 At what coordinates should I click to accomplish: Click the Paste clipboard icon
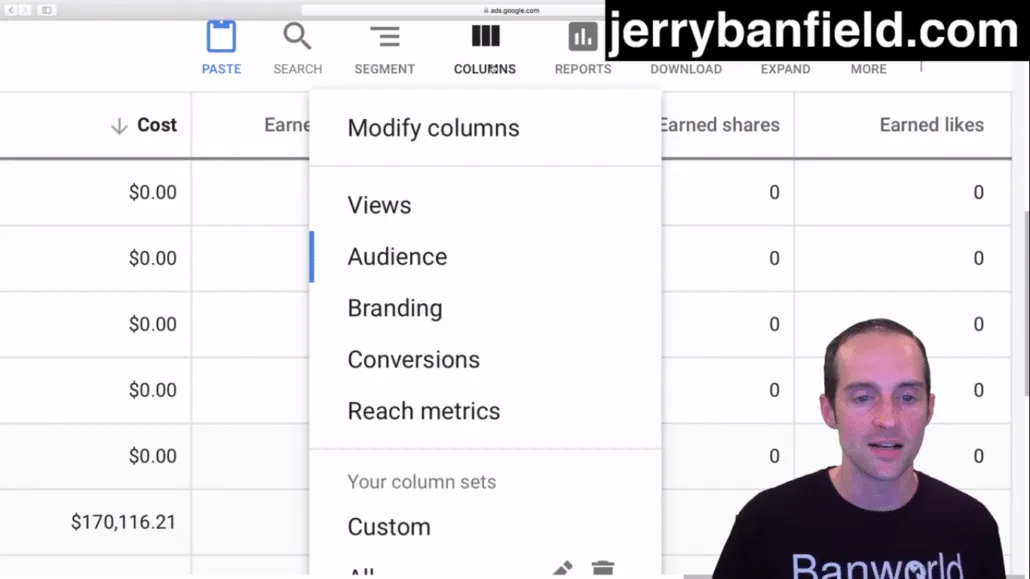[x=221, y=36]
